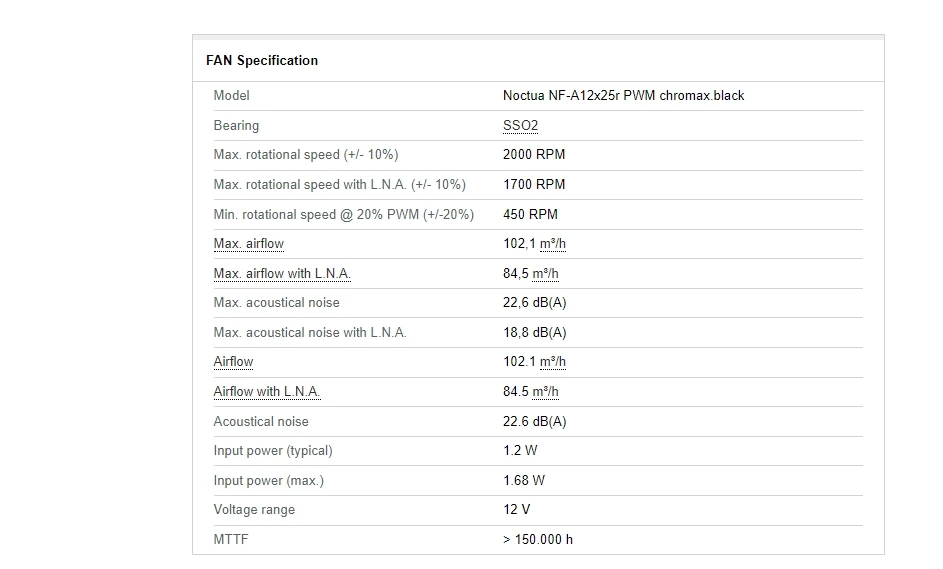Click the SSO2 bearing link

coord(520,126)
